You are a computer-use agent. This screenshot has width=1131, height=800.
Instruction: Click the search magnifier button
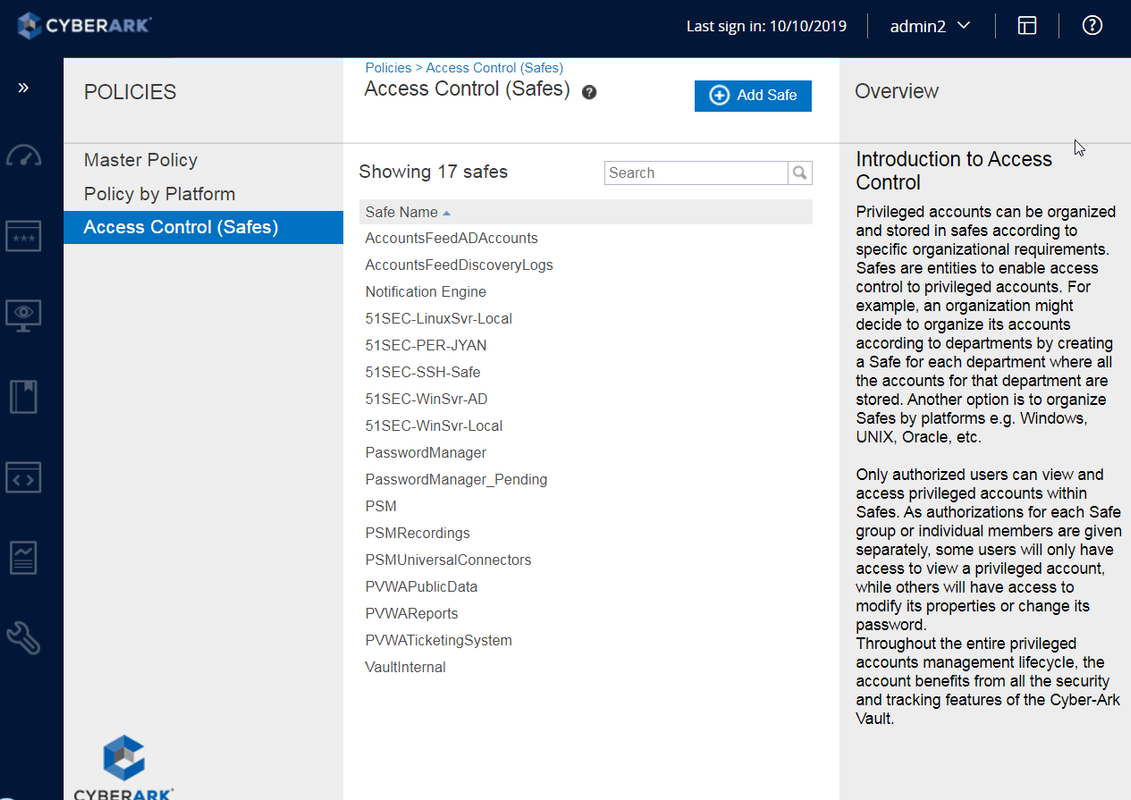coord(800,173)
